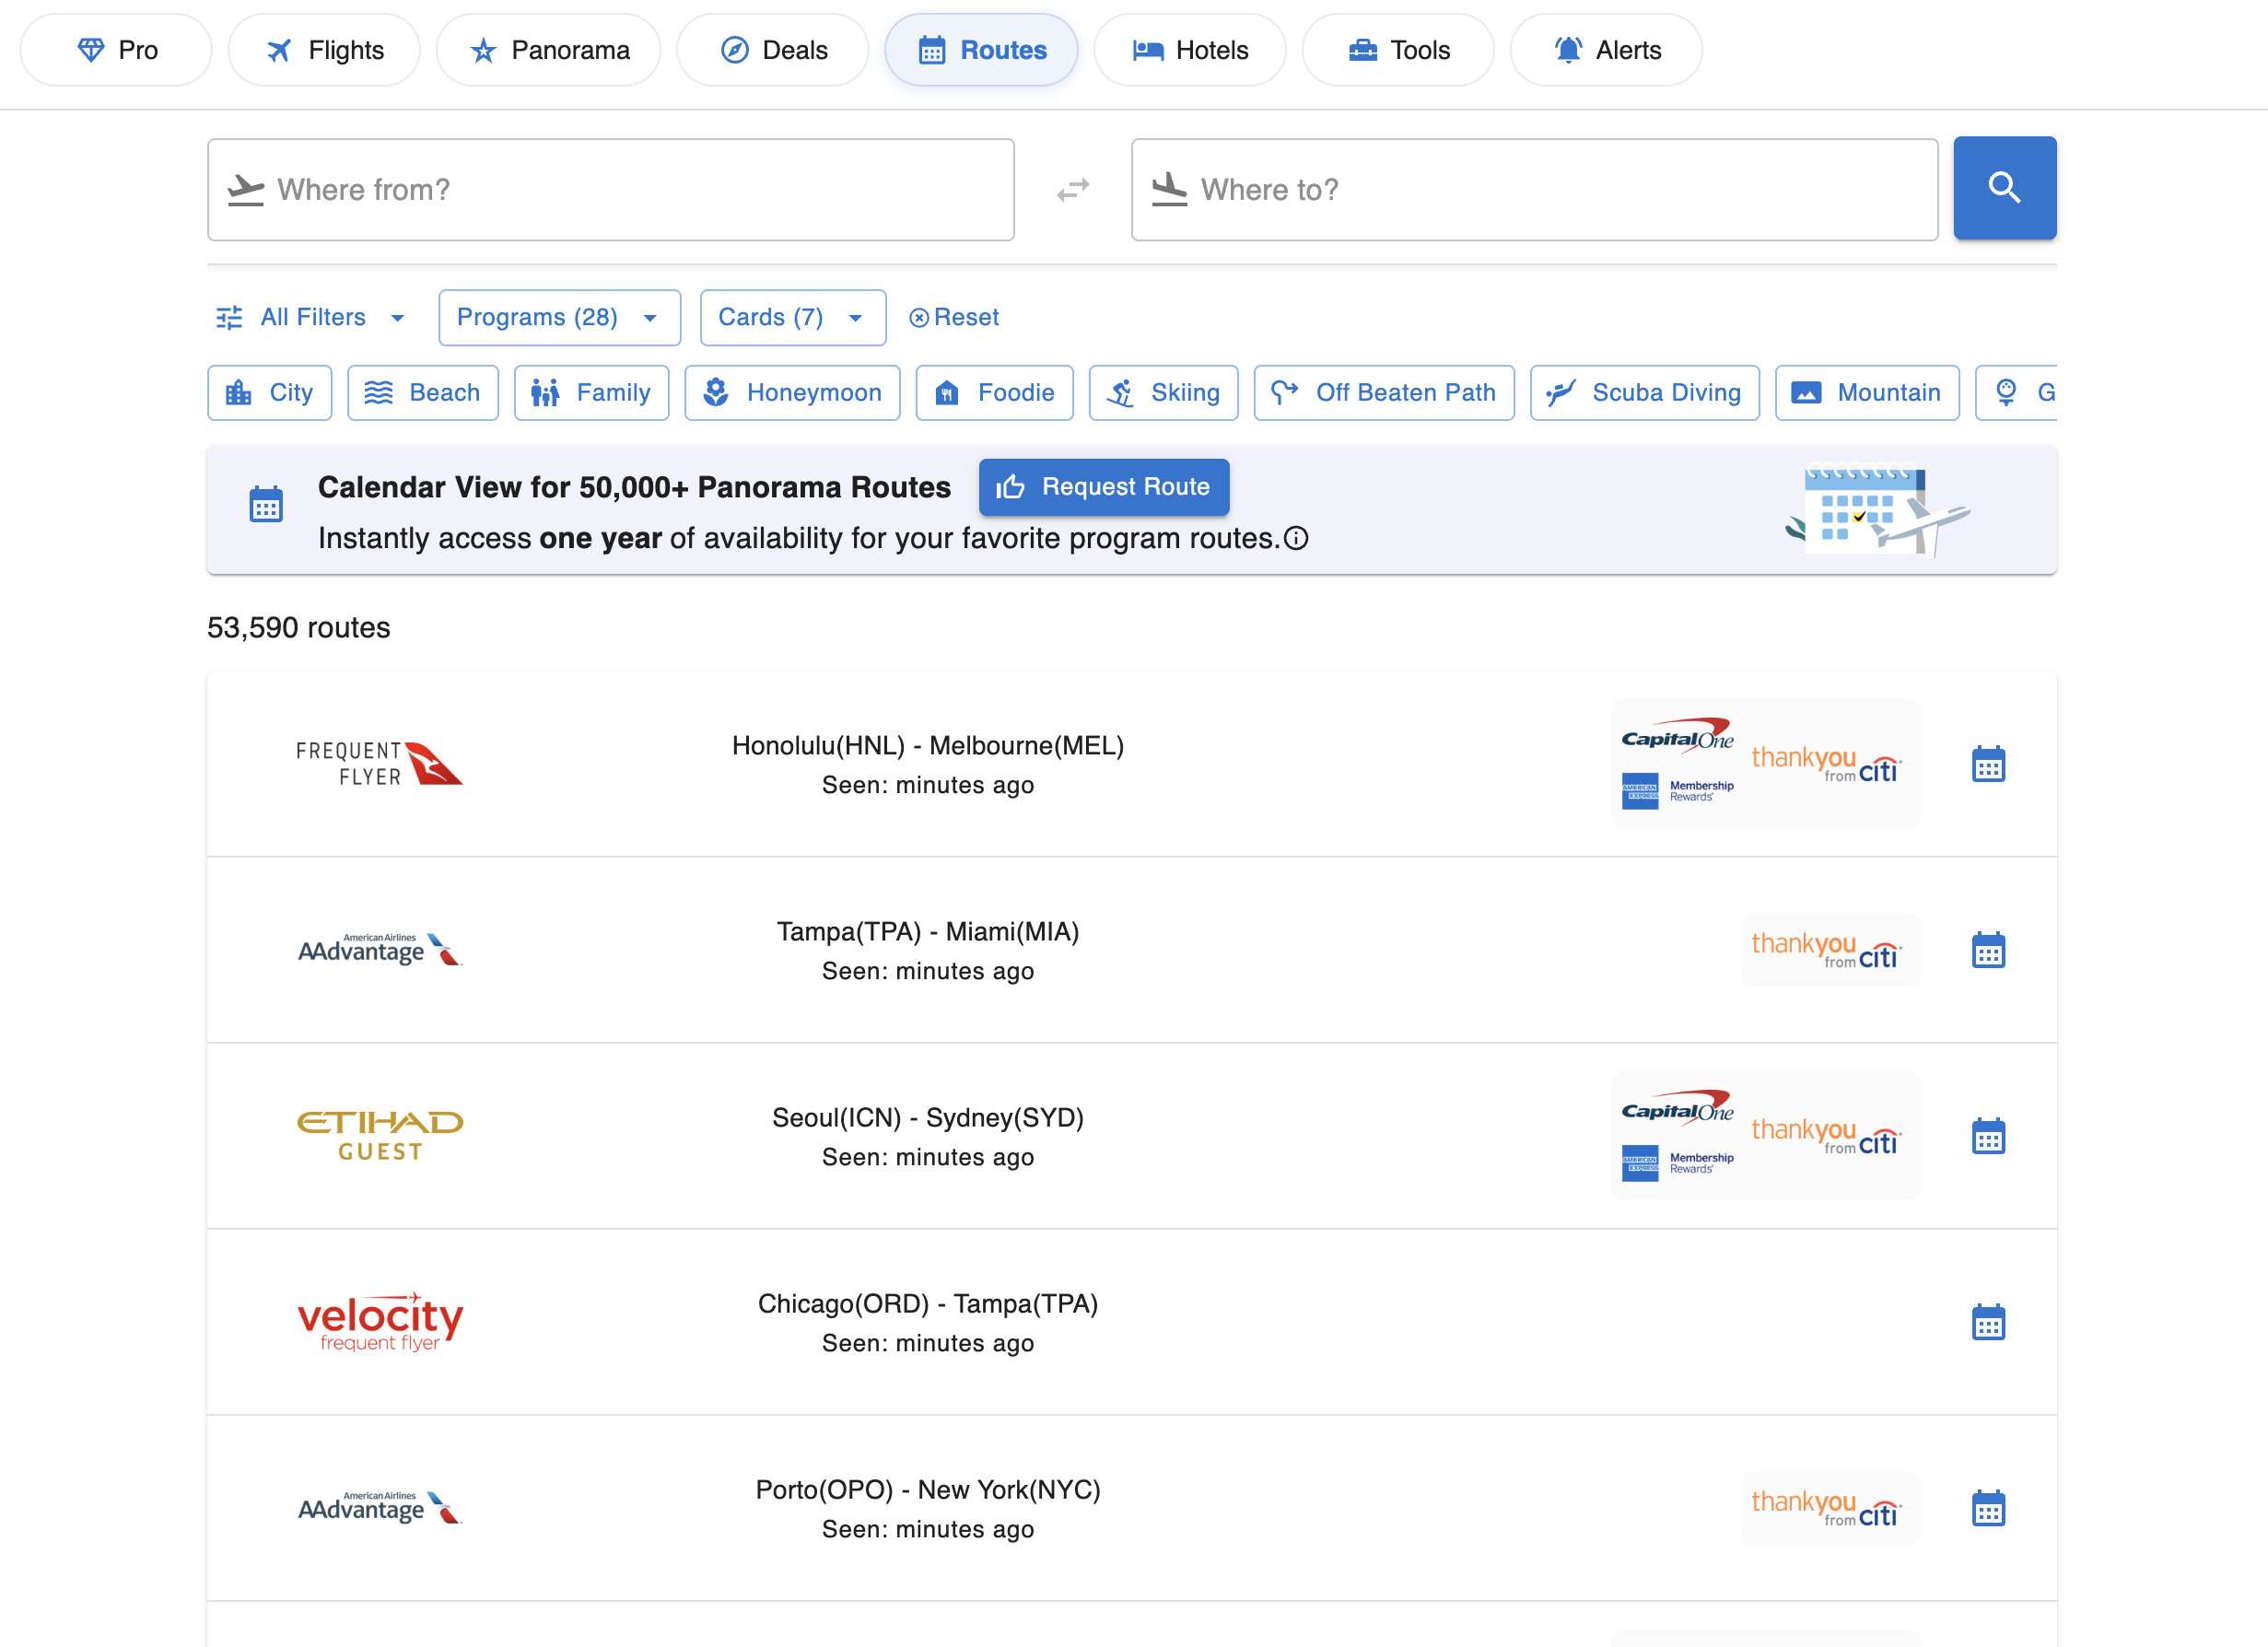Click the Velocity Frequent Flyer logo
This screenshot has width=2268, height=1647.
pyautogui.click(x=380, y=1322)
